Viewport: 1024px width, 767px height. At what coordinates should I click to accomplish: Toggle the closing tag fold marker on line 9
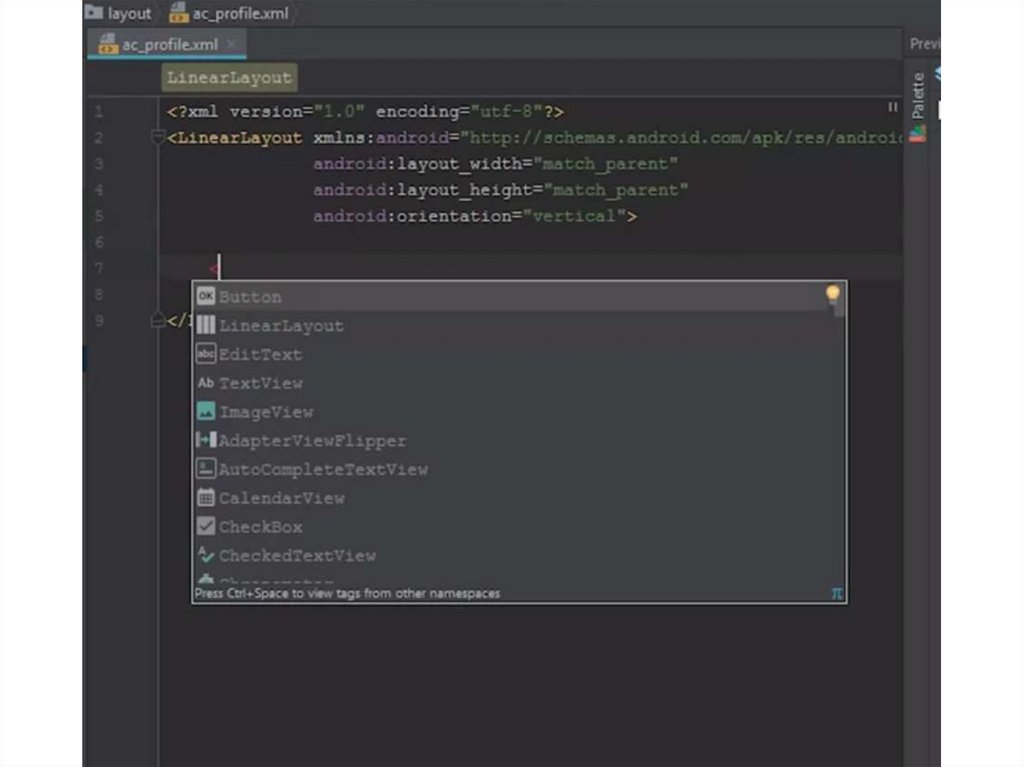pos(157,321)
